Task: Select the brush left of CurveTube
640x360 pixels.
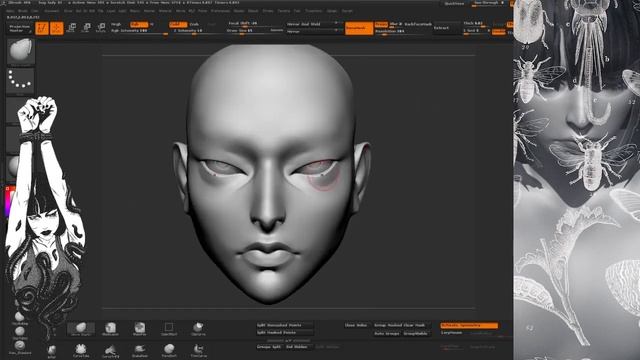Action: point(51,350)
